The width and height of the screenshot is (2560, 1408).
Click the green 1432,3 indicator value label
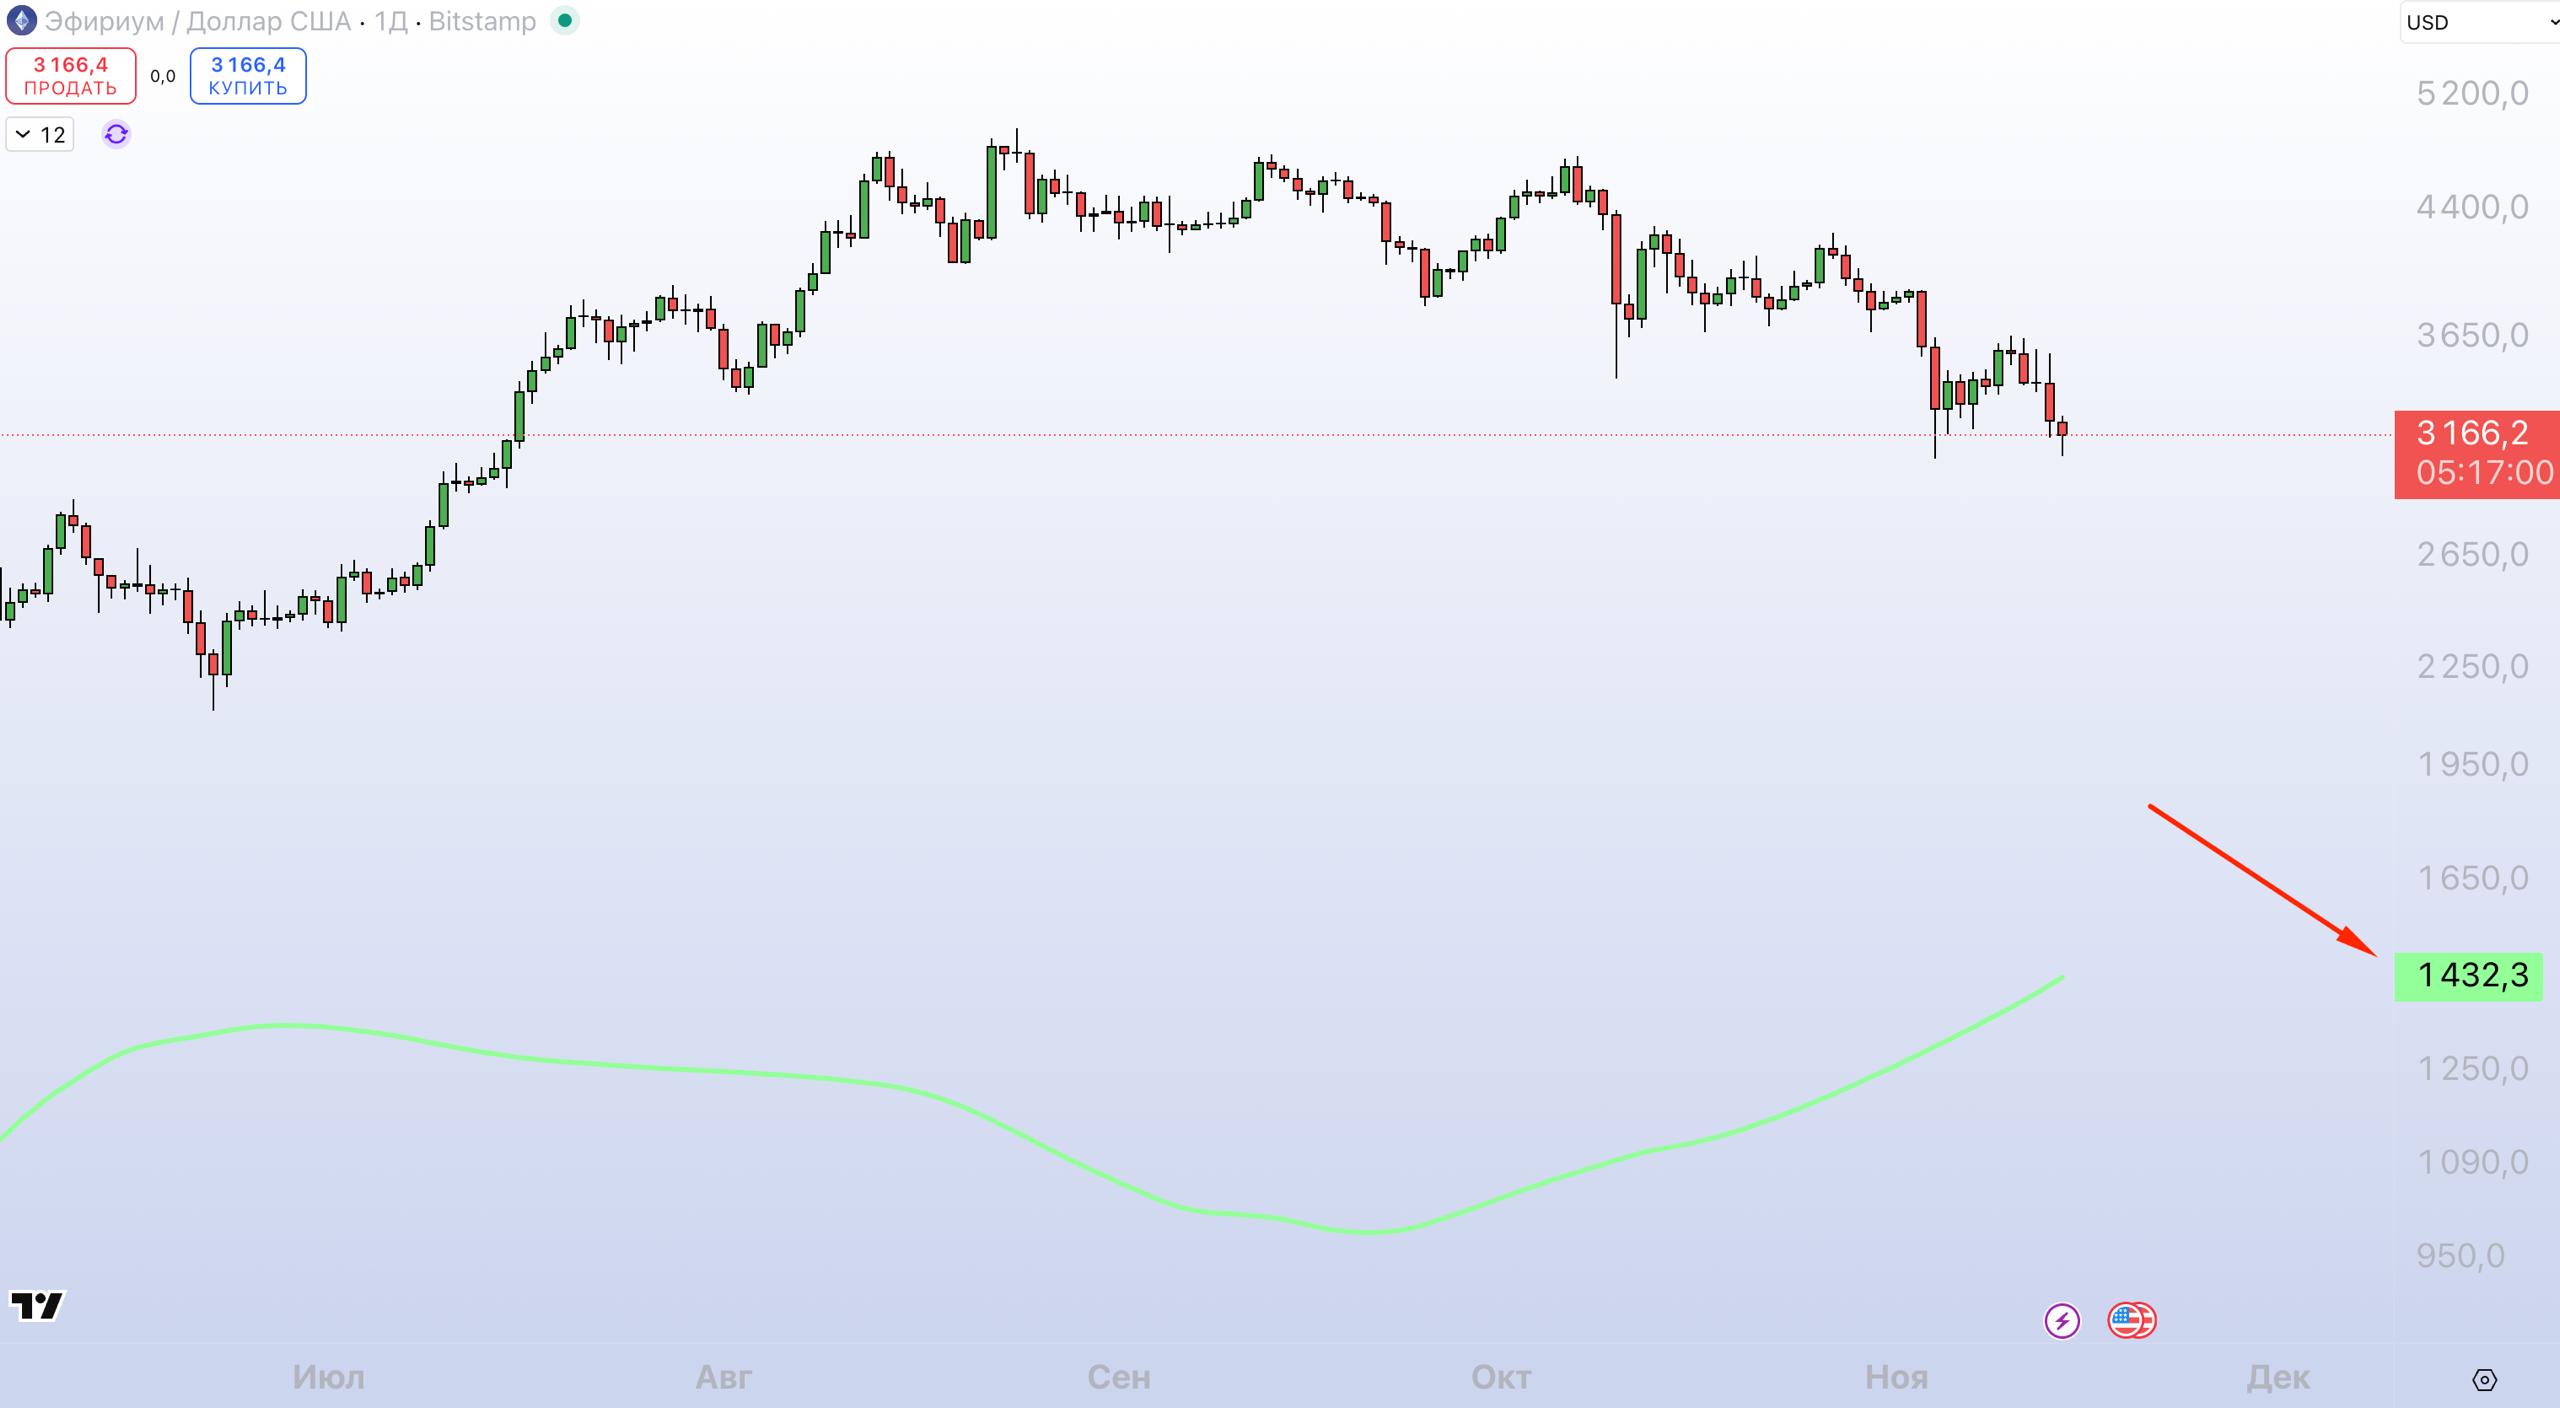(x=2468, y=975)
